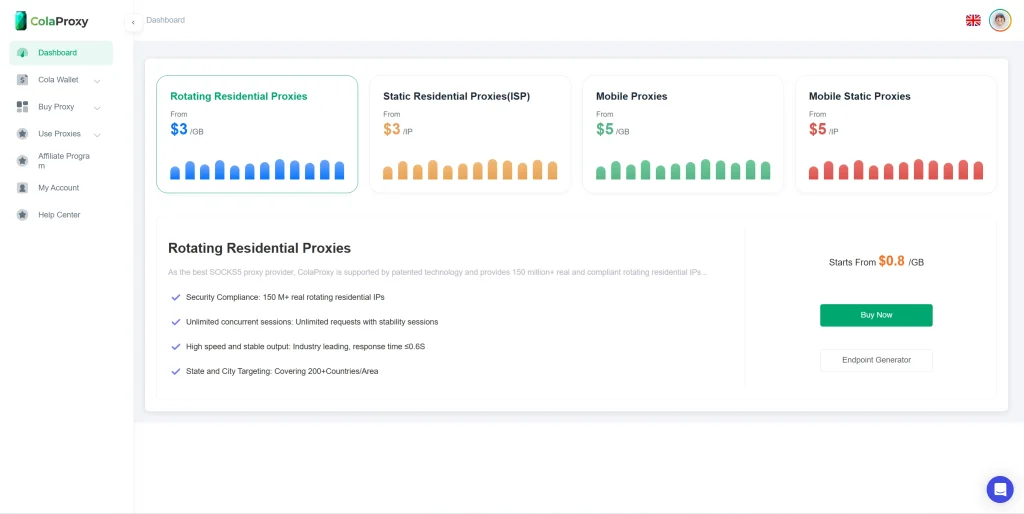Click the "Unlimited concurrent sessions" feature line

(x=312, y=322)
